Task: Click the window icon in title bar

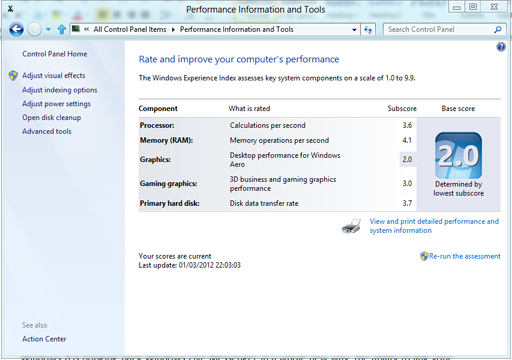Action: click(x=10, y=9)
